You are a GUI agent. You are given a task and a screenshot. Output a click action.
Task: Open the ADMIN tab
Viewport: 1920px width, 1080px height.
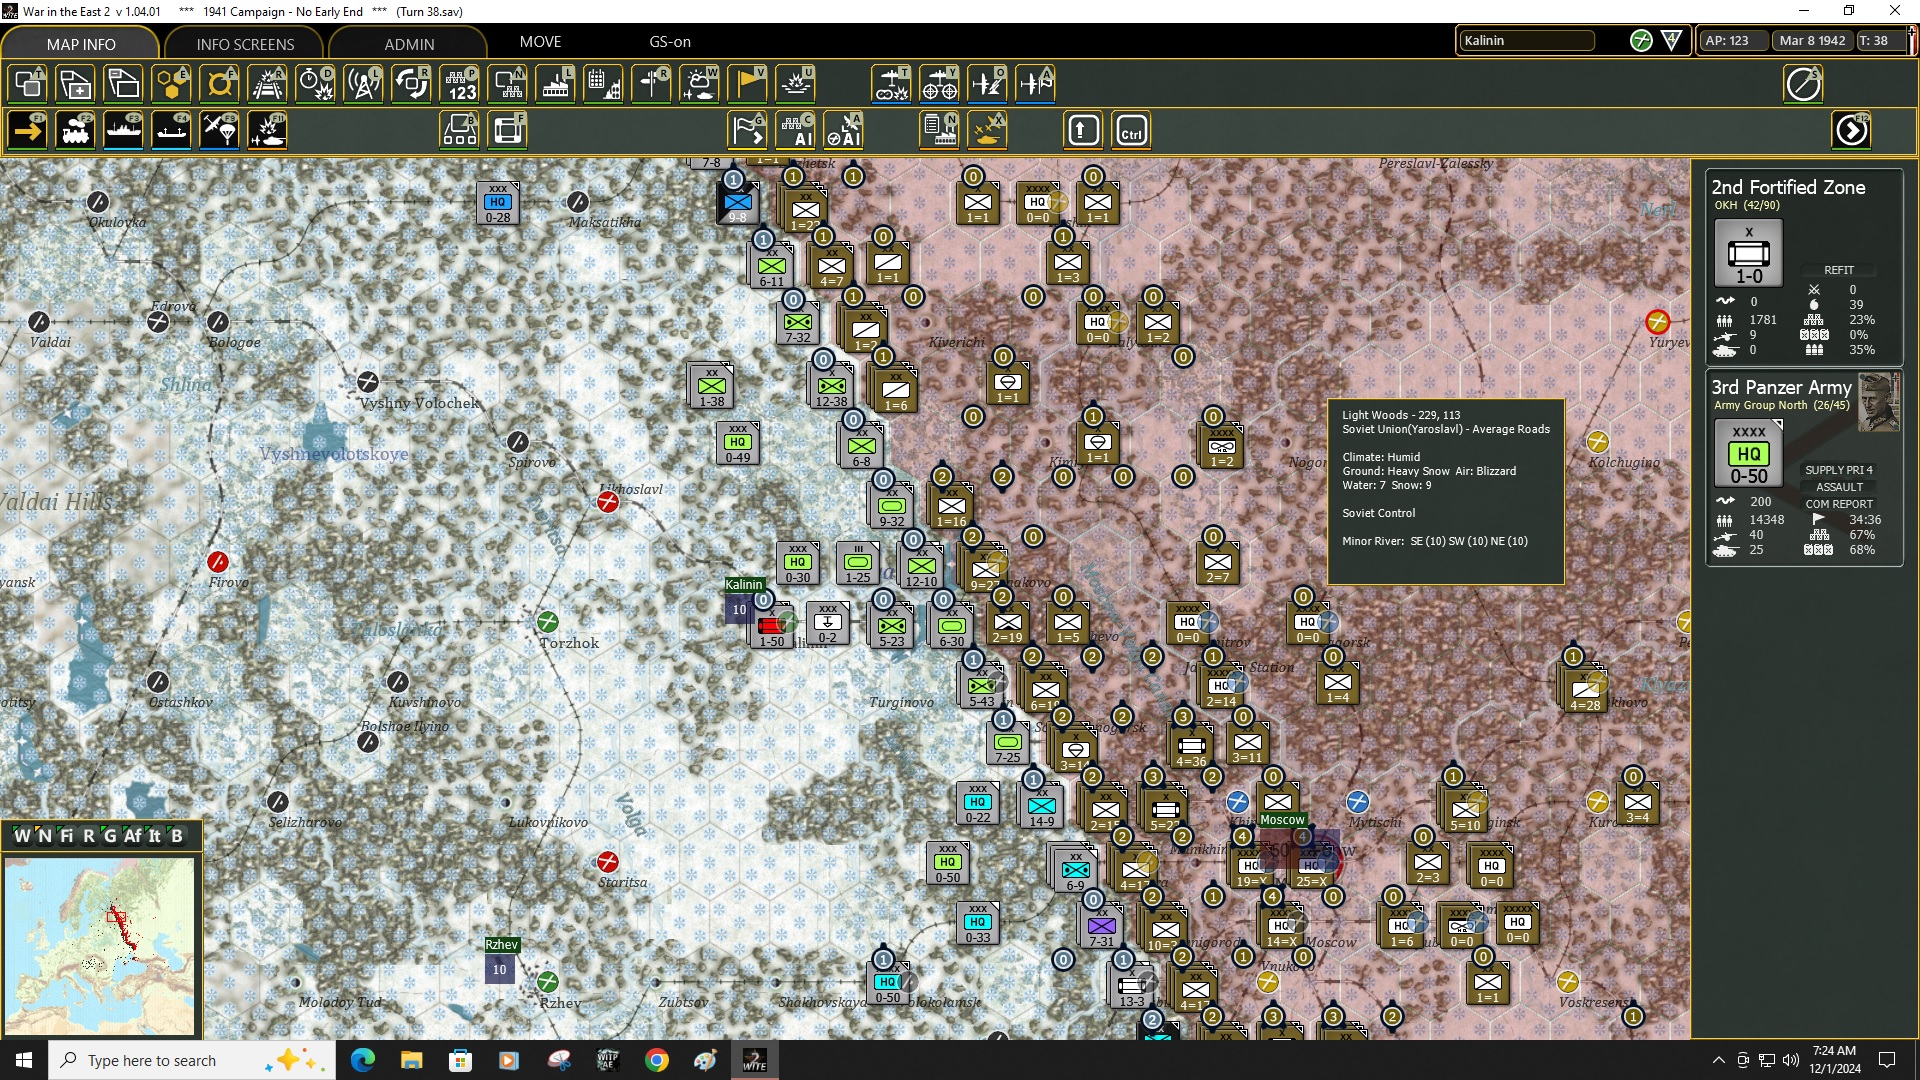409,44
